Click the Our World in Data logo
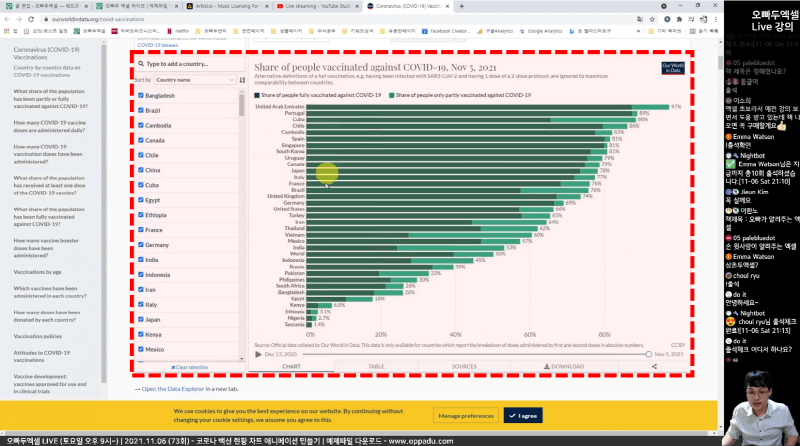 coord(673,67)
